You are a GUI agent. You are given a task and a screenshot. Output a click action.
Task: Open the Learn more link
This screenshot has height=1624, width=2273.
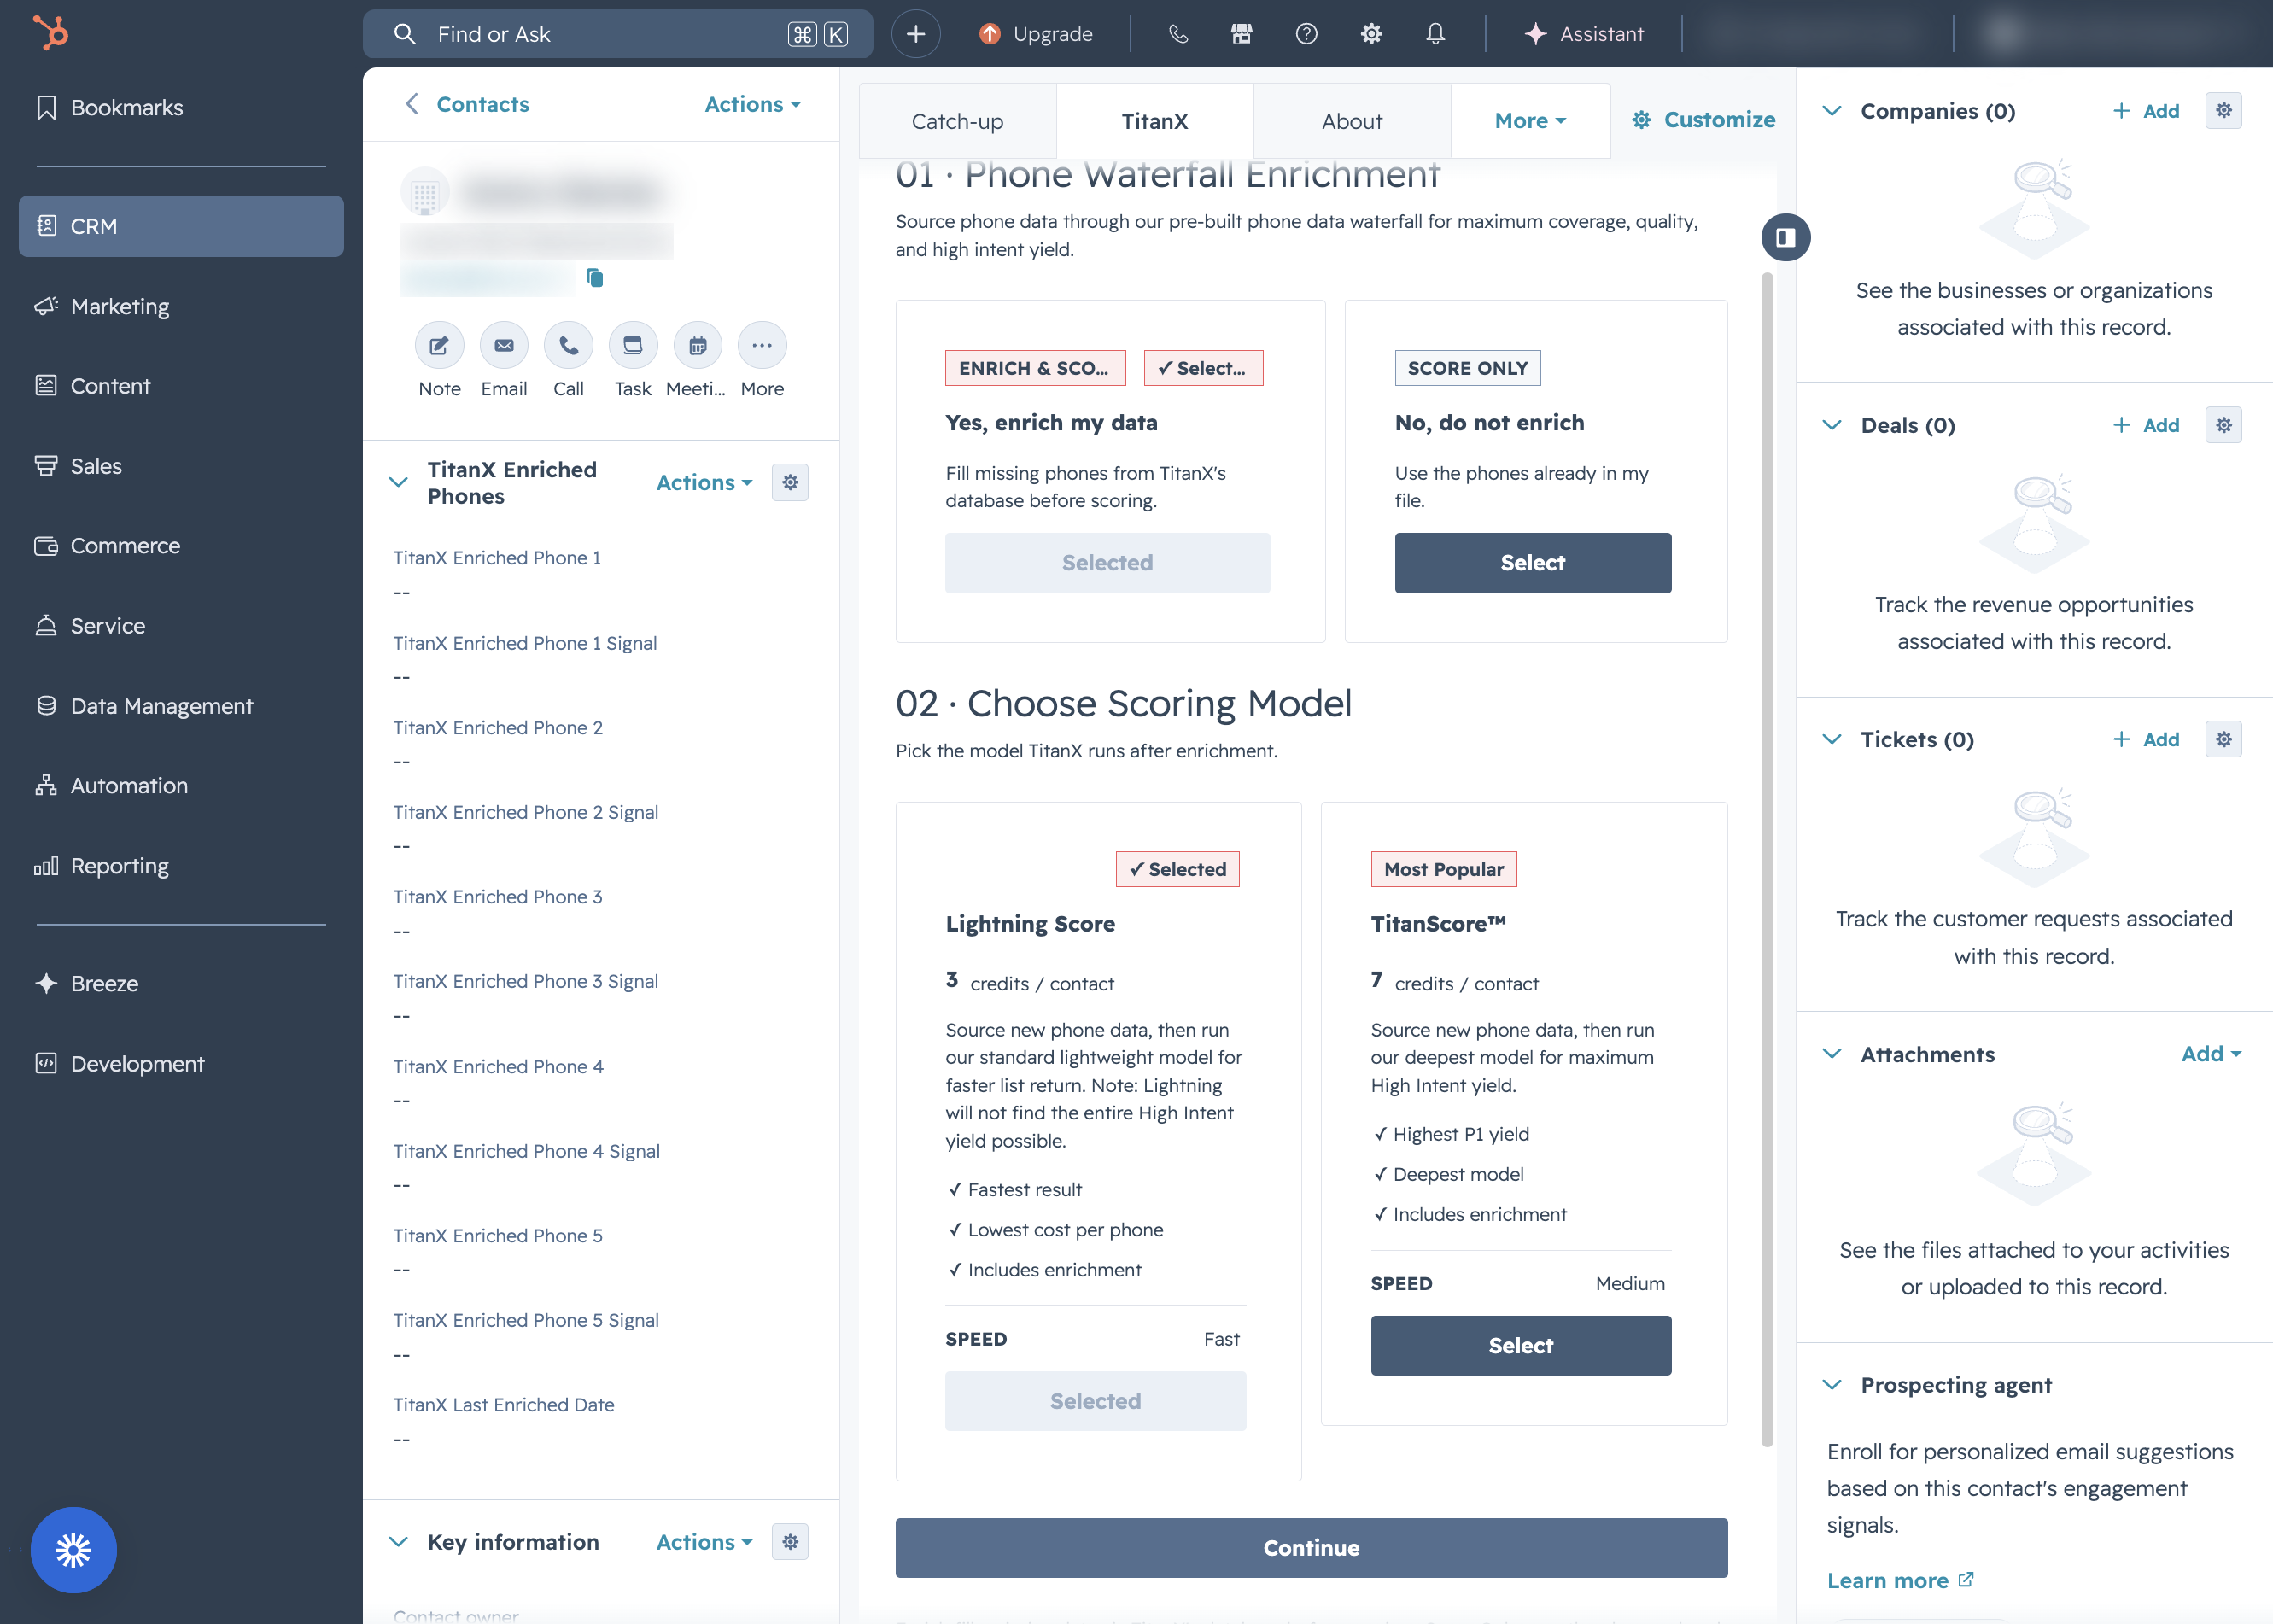click(1899, 1580)
